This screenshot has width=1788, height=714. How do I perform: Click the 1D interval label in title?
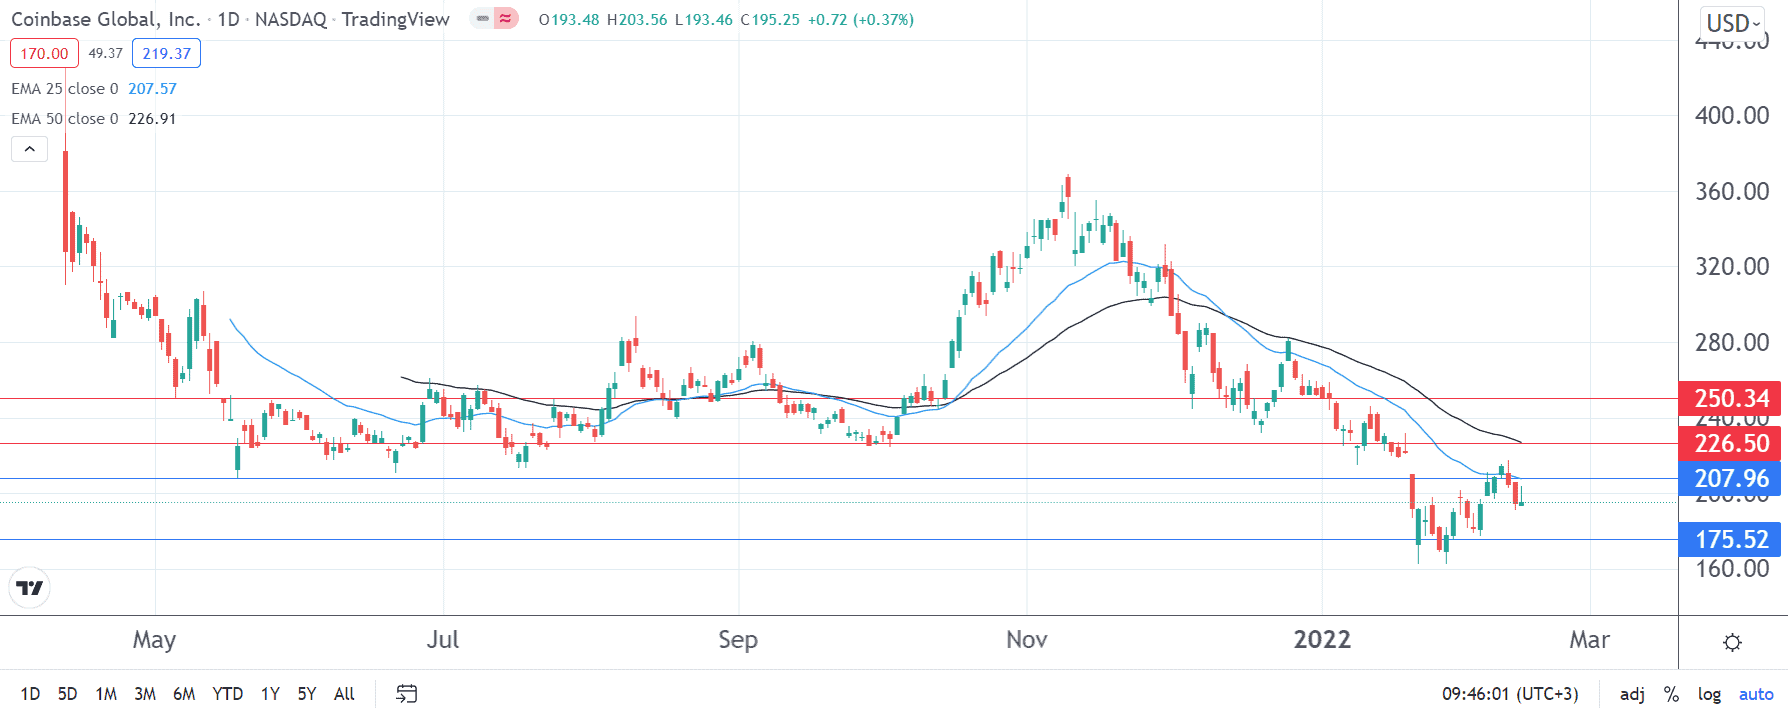point(228,19)
